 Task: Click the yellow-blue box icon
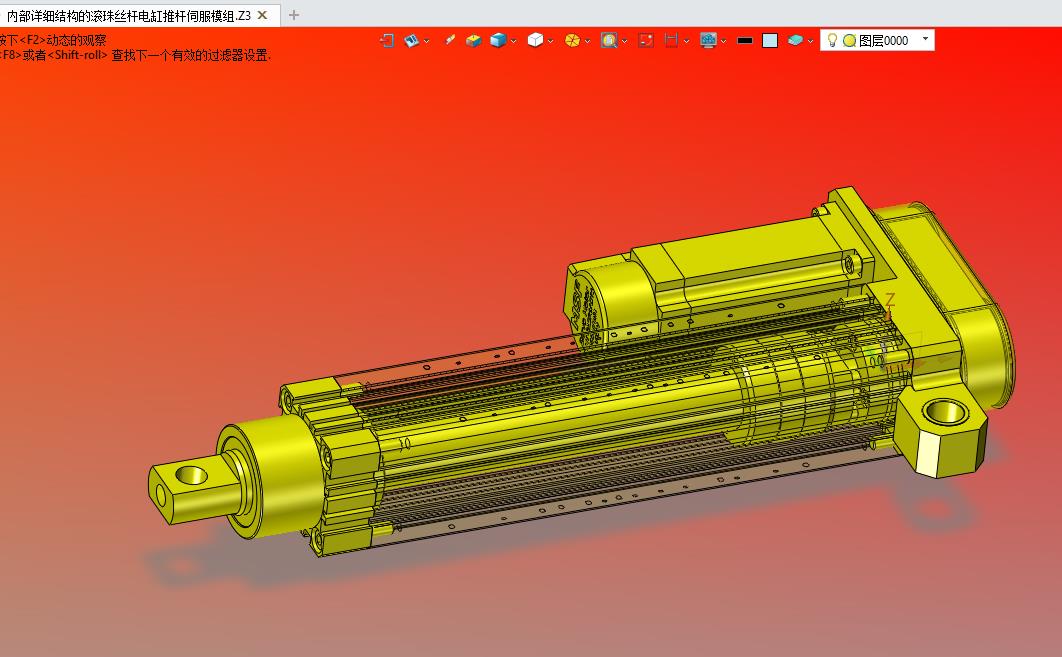[x=473, y=41]
